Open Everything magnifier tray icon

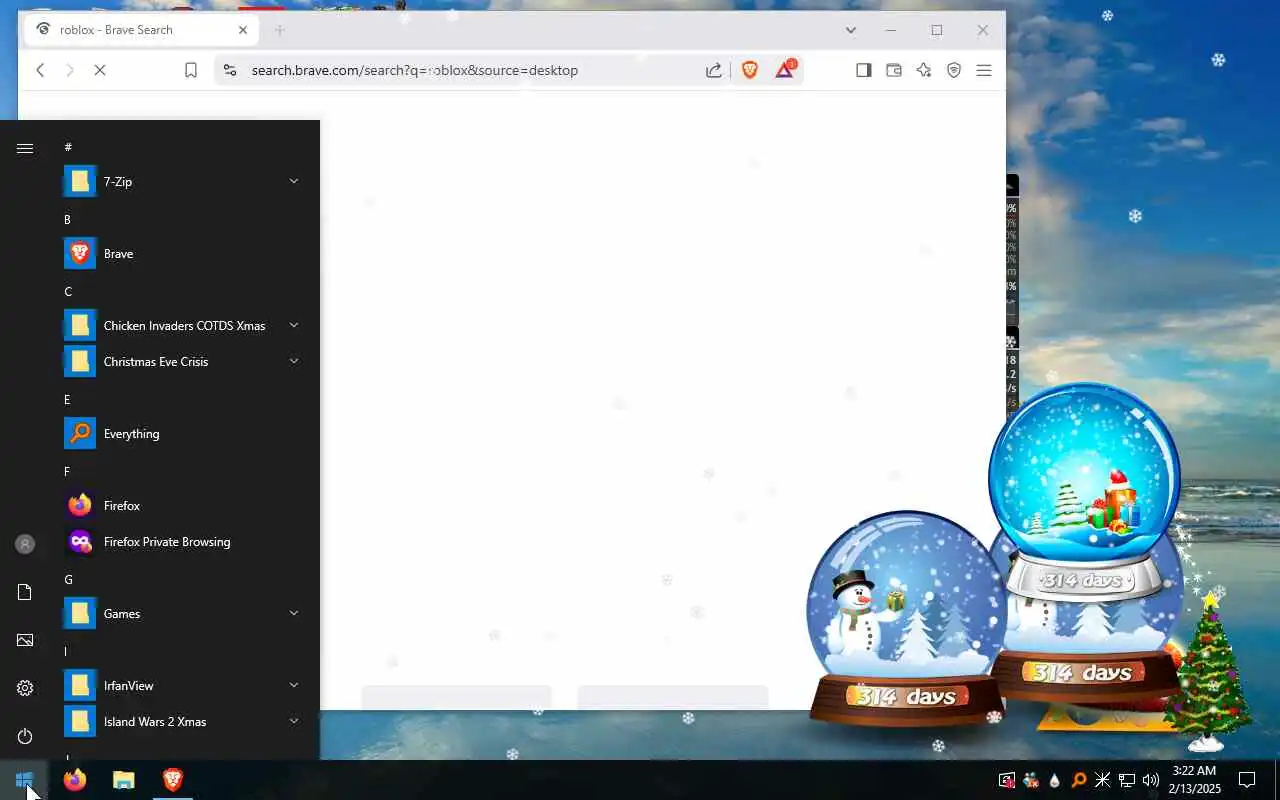tap(1078, 780)
